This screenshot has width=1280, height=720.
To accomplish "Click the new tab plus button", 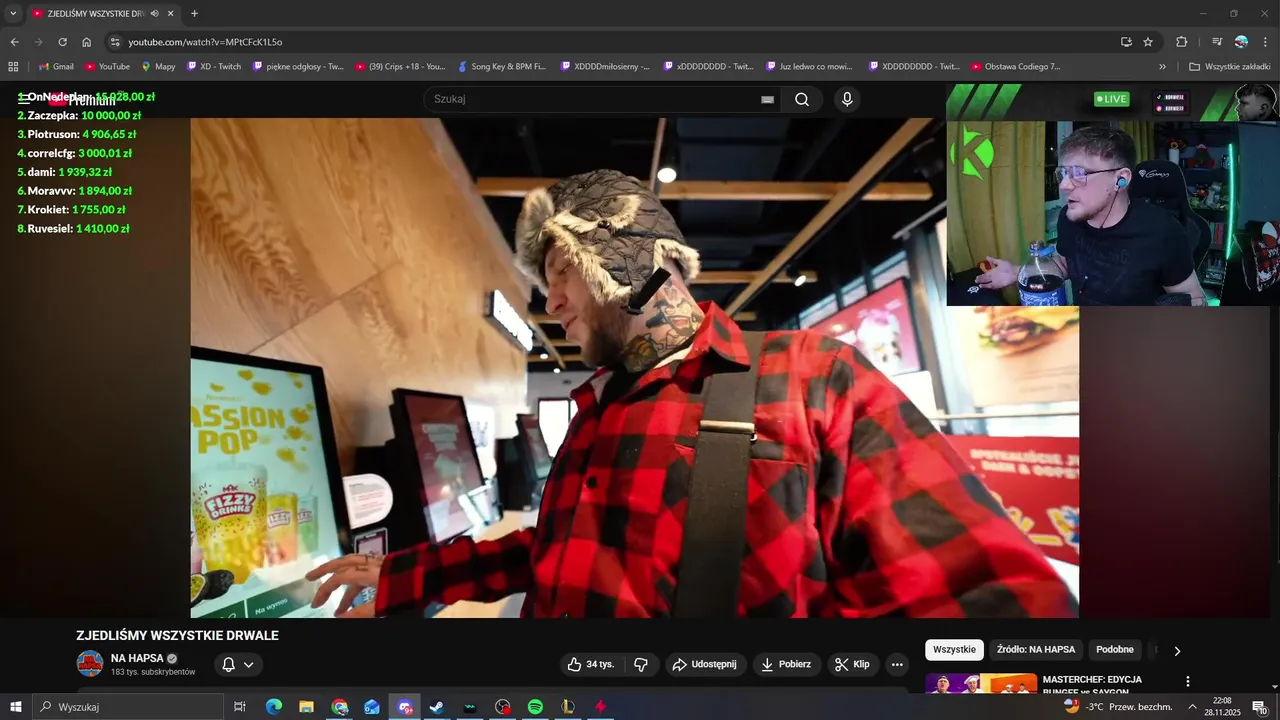I will (194, 13).
